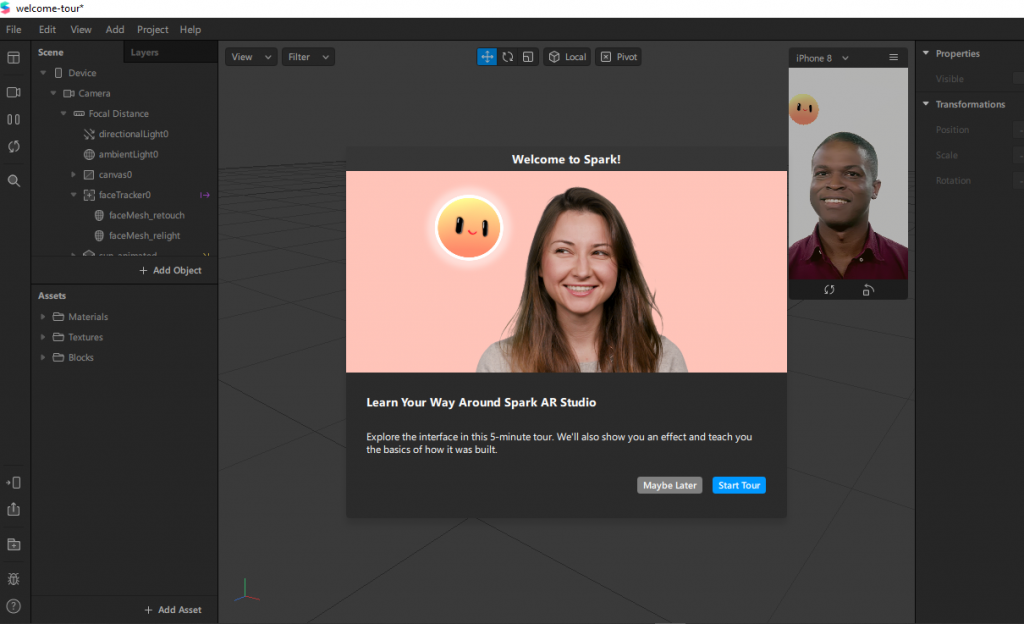Click the bug report icon
This screenshot has height=624, width=1024.
14,579
